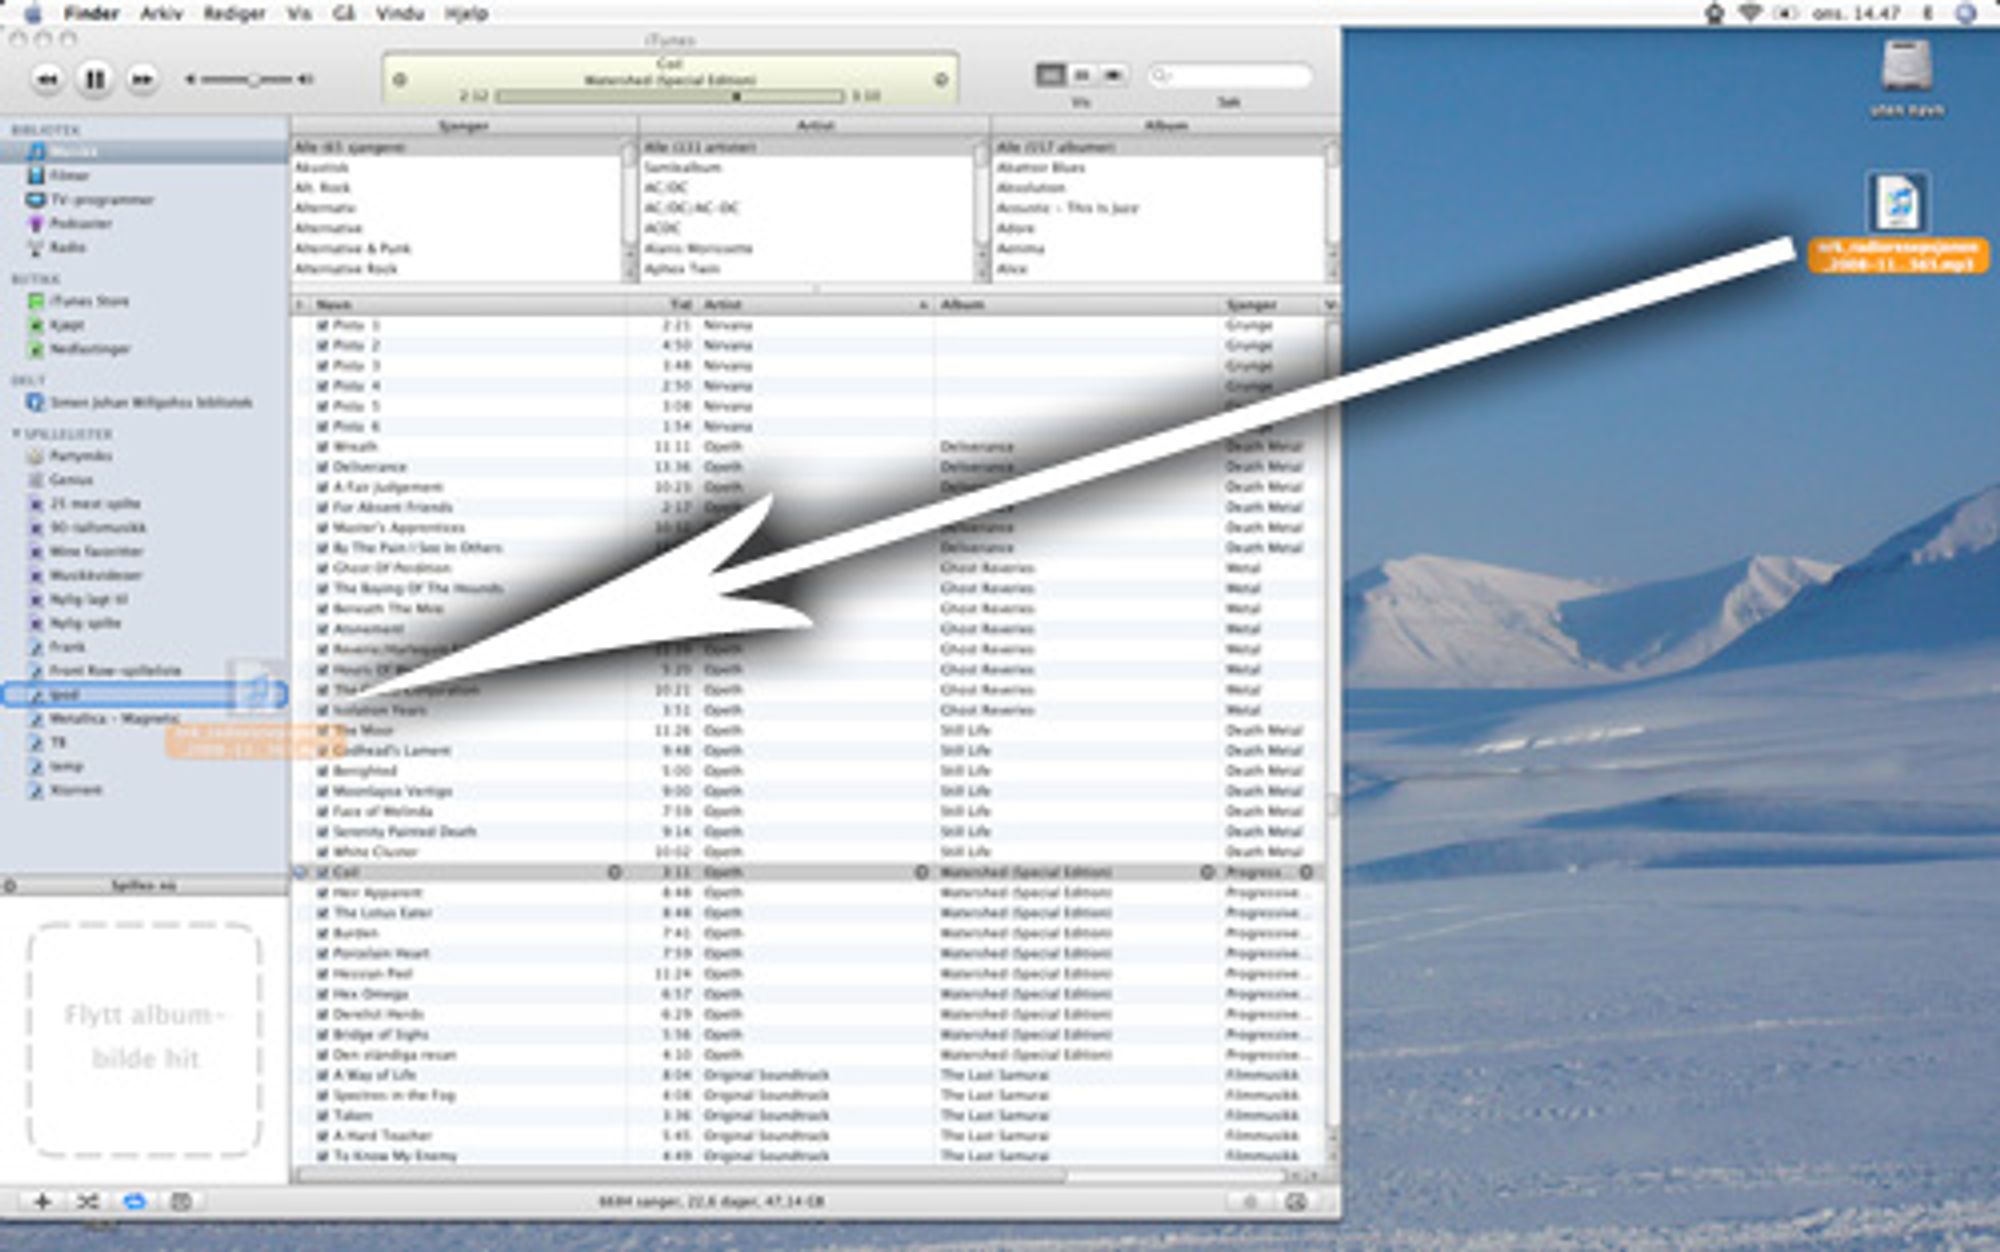Click the iTunes search field

(1230, 75)
